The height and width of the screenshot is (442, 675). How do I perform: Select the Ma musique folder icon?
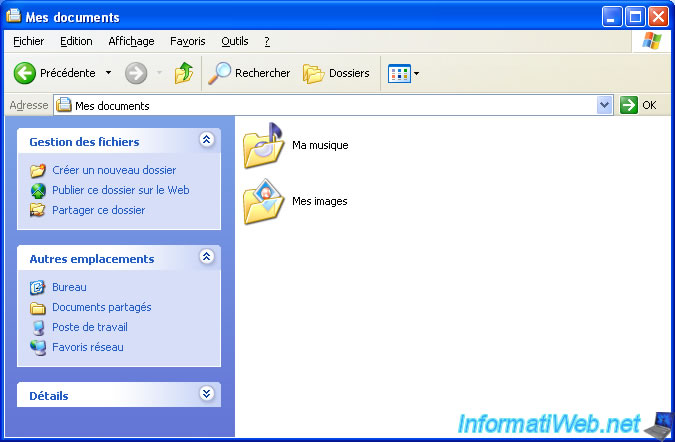pos(263,145)
